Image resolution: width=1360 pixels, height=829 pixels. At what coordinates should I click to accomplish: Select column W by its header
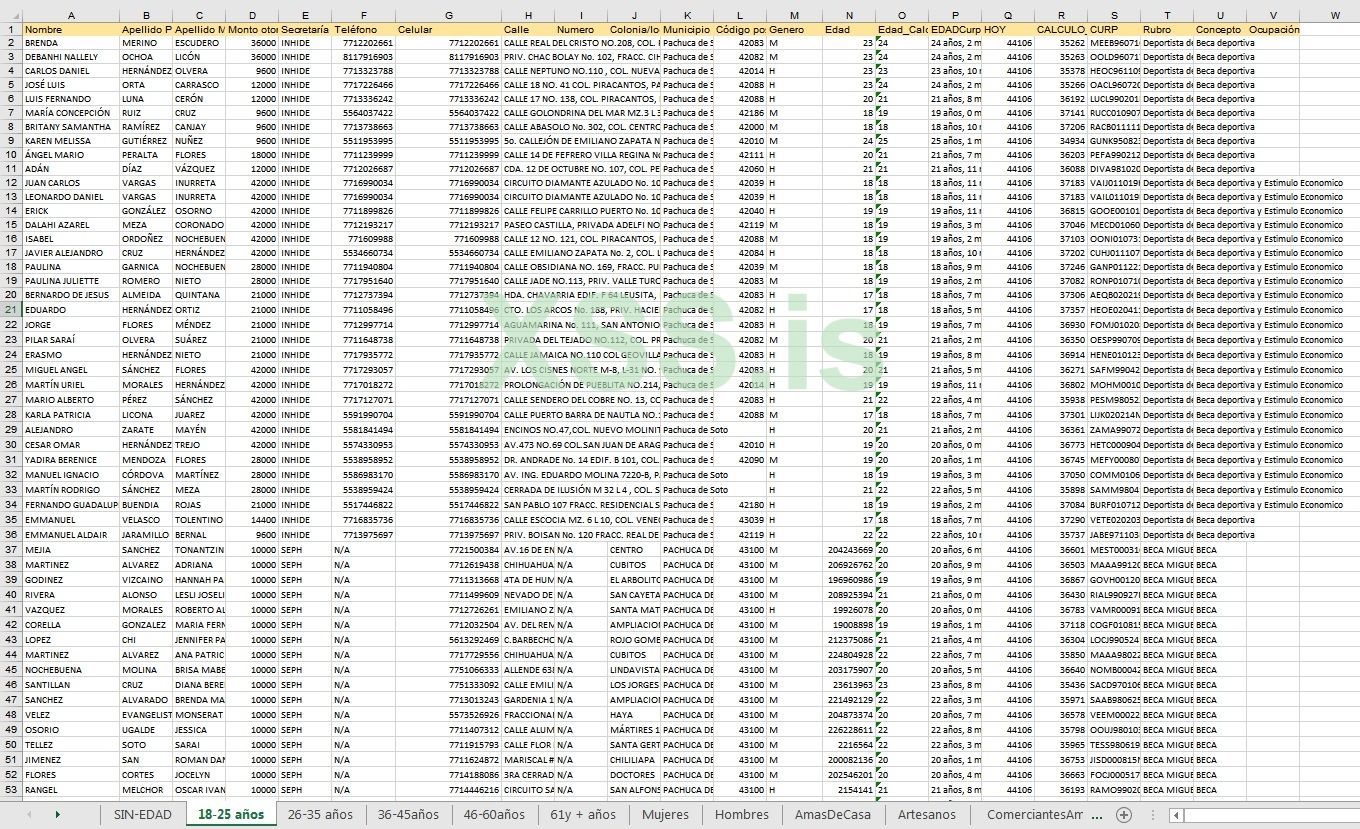[1336, 16]
